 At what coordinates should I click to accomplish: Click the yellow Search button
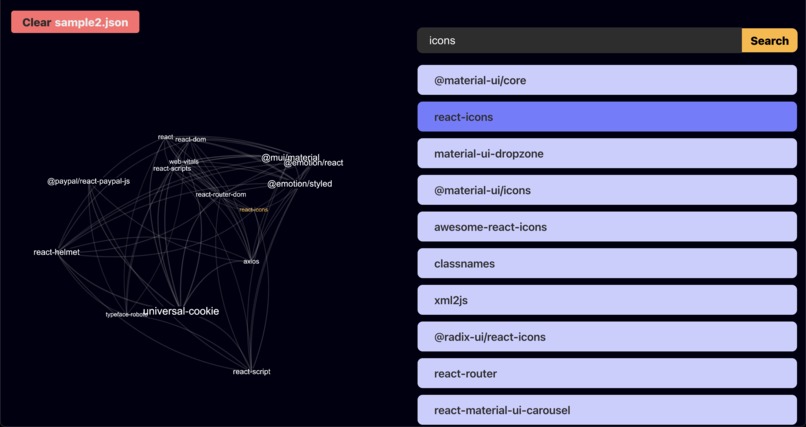click(x=769, y=41)
